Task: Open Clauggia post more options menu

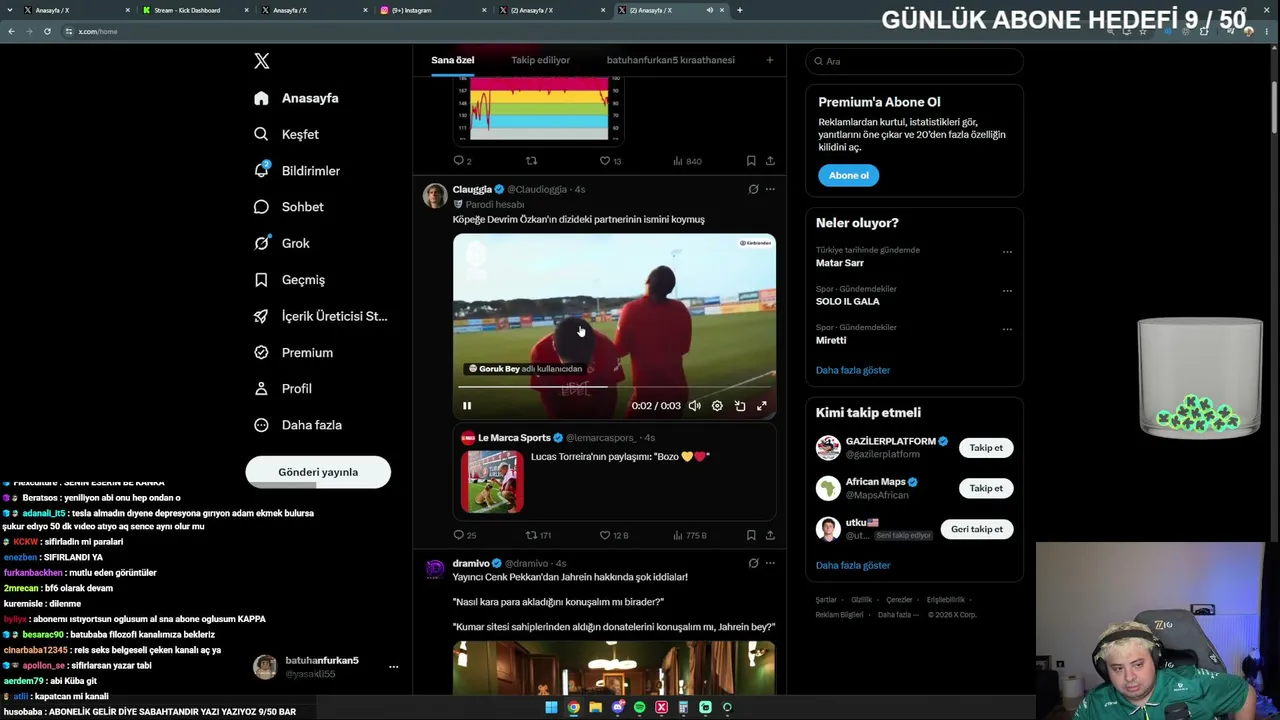Action: click(x=770, y=189)
